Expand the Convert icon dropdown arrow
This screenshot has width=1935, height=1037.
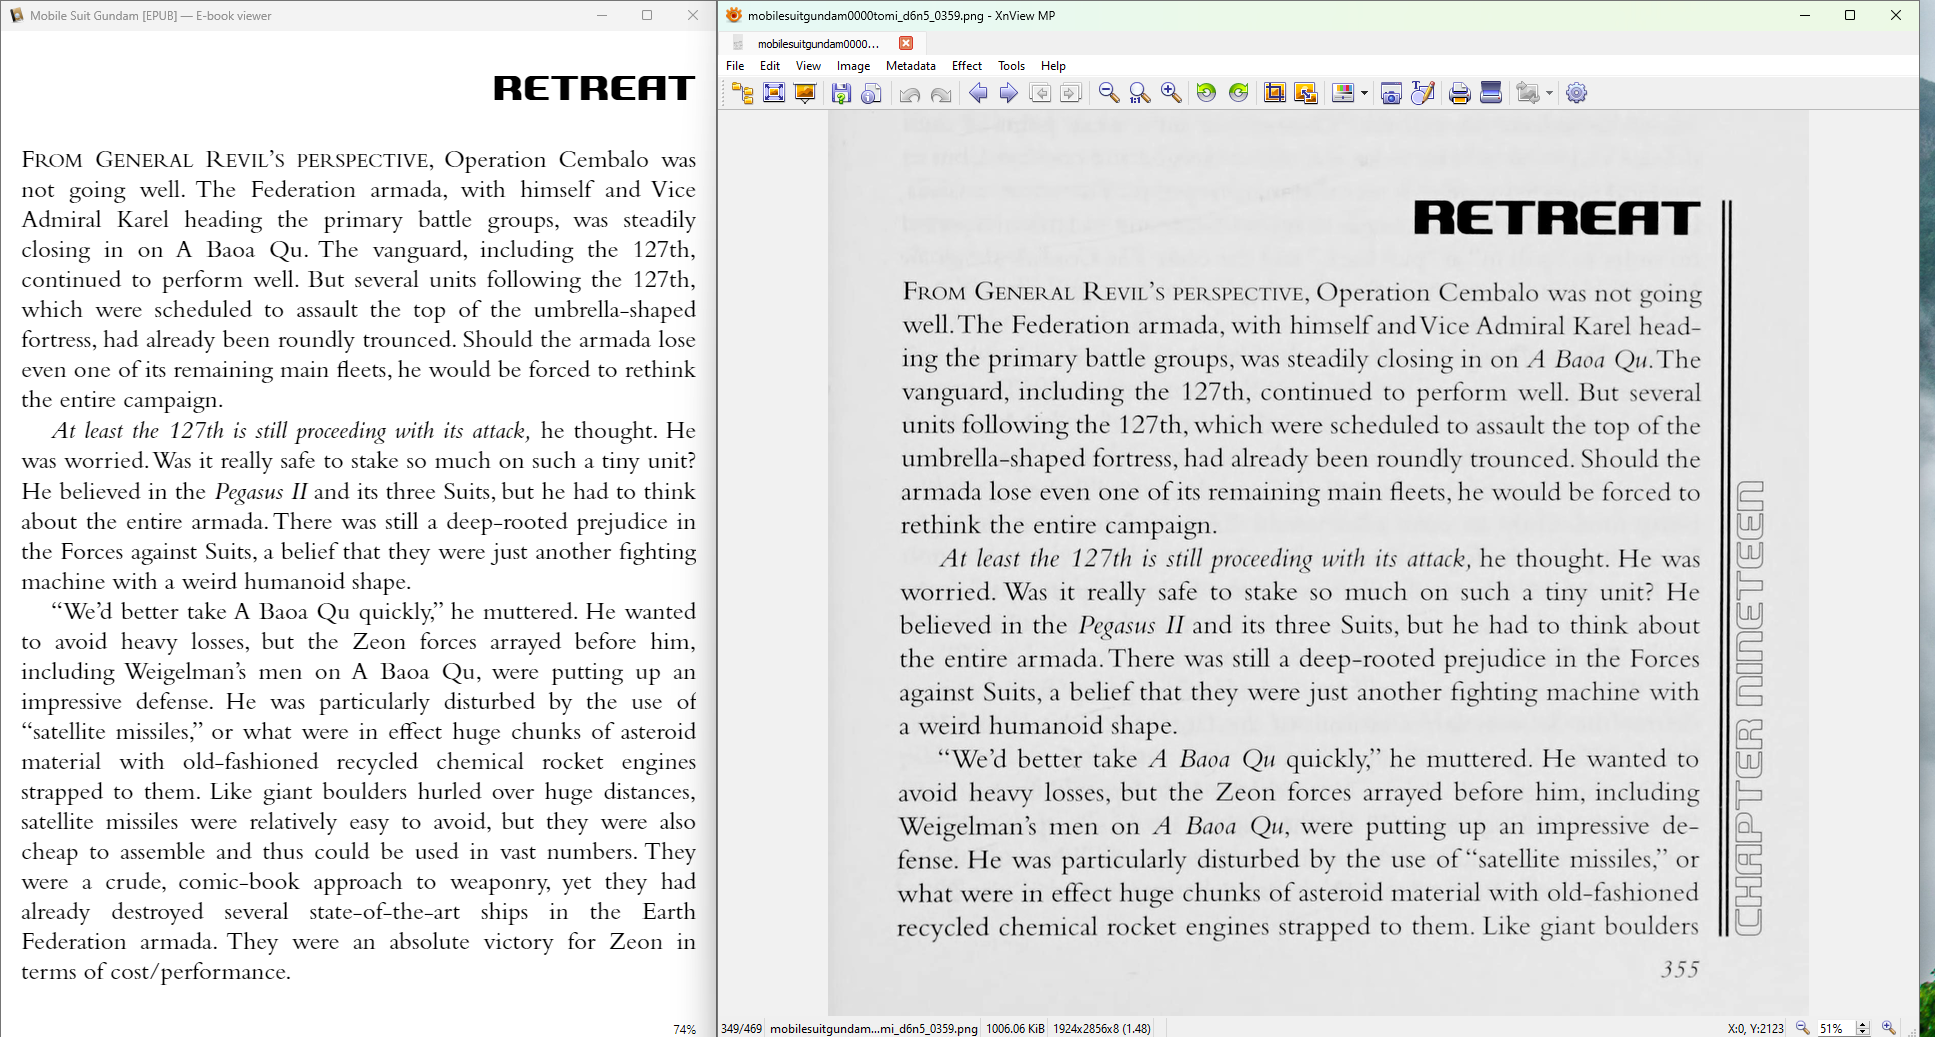tap(1549, 94)
